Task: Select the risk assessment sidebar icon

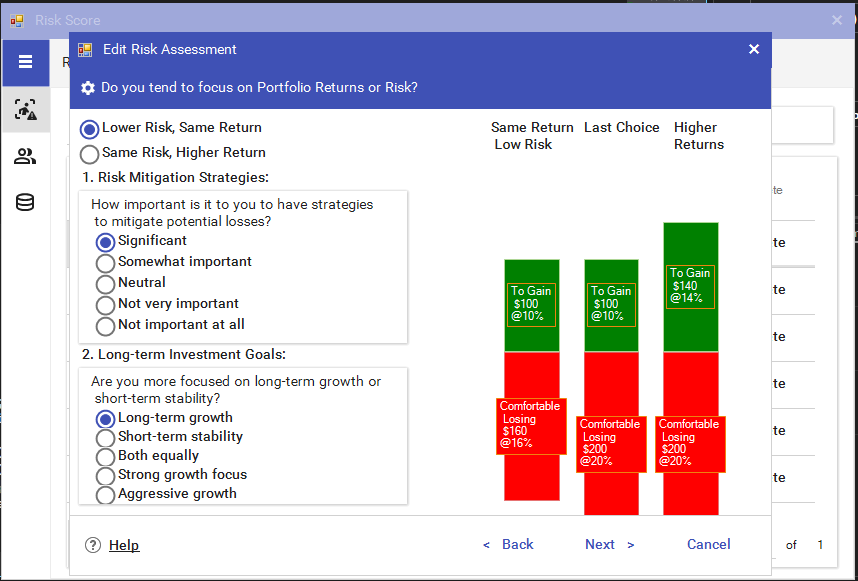Action: (25, 109)
